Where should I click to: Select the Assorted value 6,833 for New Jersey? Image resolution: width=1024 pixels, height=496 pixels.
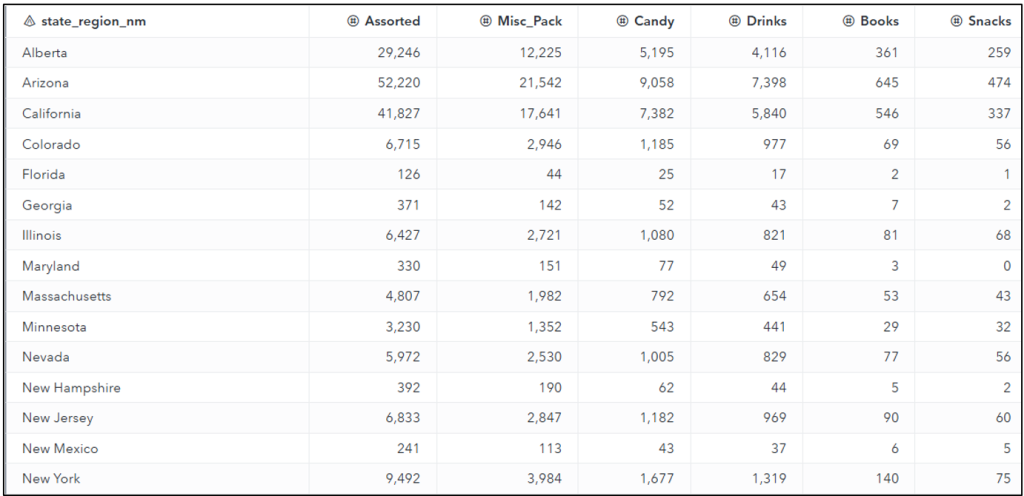(x=400, y=418)
